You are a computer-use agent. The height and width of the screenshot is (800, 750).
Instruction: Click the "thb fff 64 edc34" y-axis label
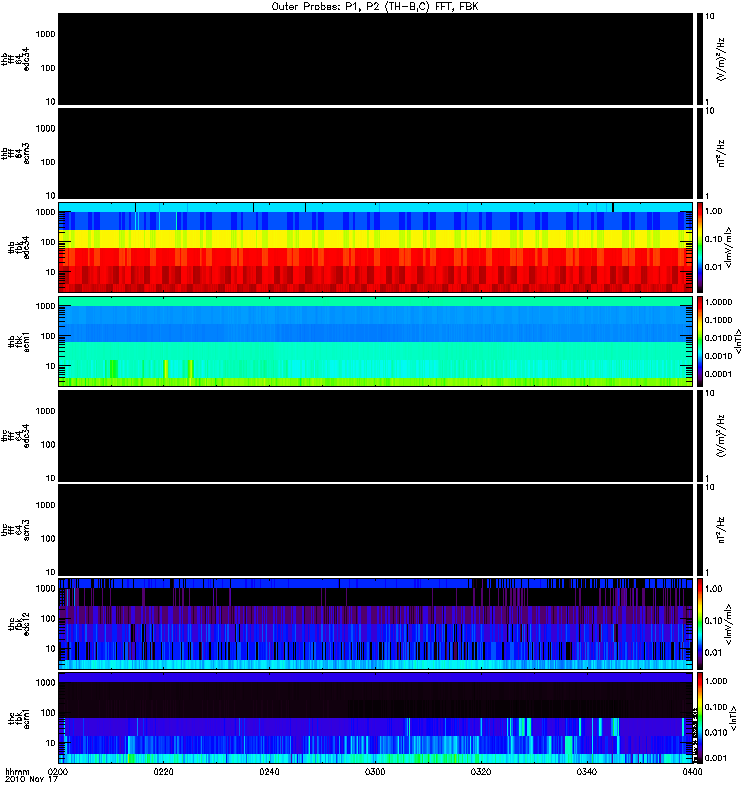click(15, 59)
